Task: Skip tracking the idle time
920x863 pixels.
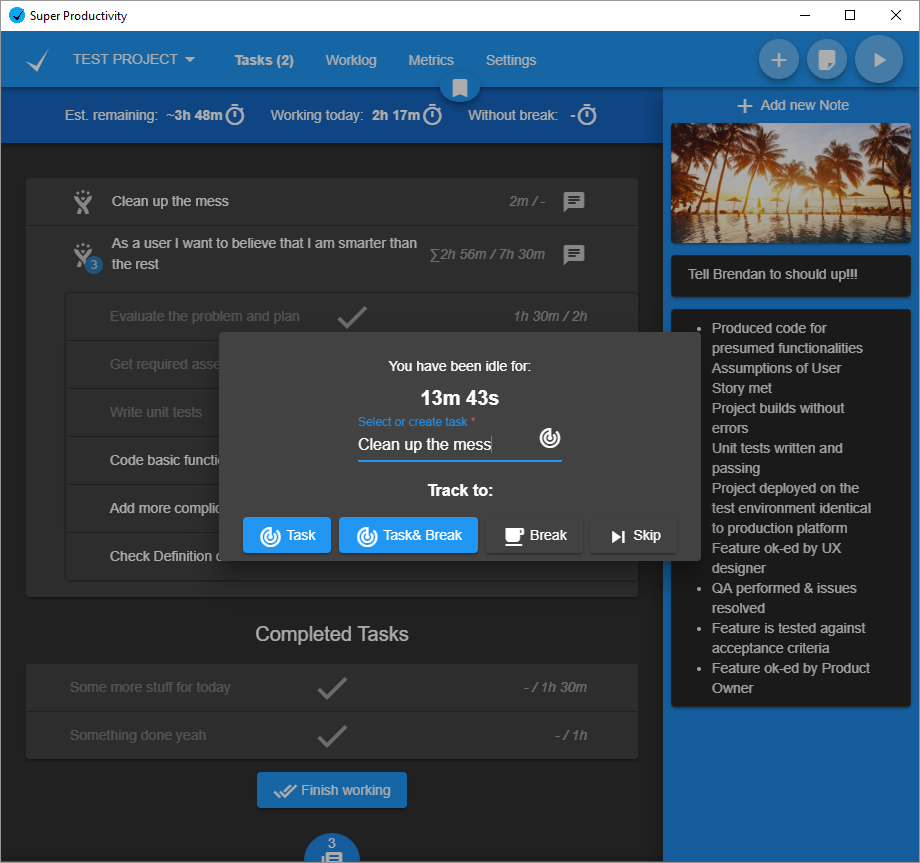Action: pyautogui.click(x=634, y=535)
